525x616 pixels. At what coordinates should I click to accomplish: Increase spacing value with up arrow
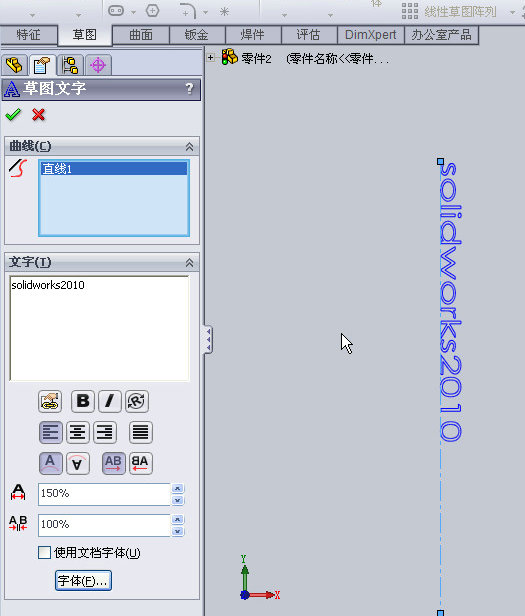[178, 519]
